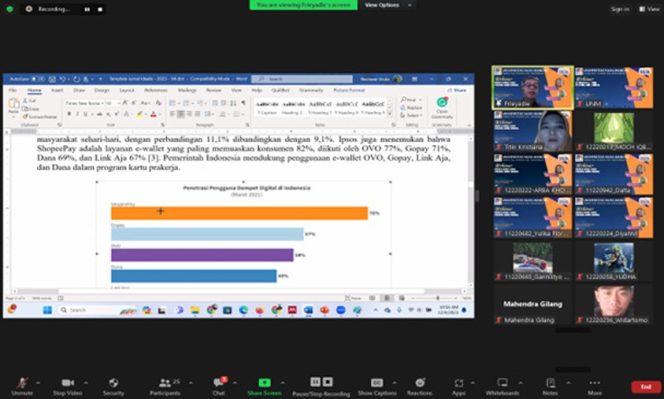
Task: Click the orange ShopeePay bar in the chart
Action: pyautogui.click(x=239, y=213)
